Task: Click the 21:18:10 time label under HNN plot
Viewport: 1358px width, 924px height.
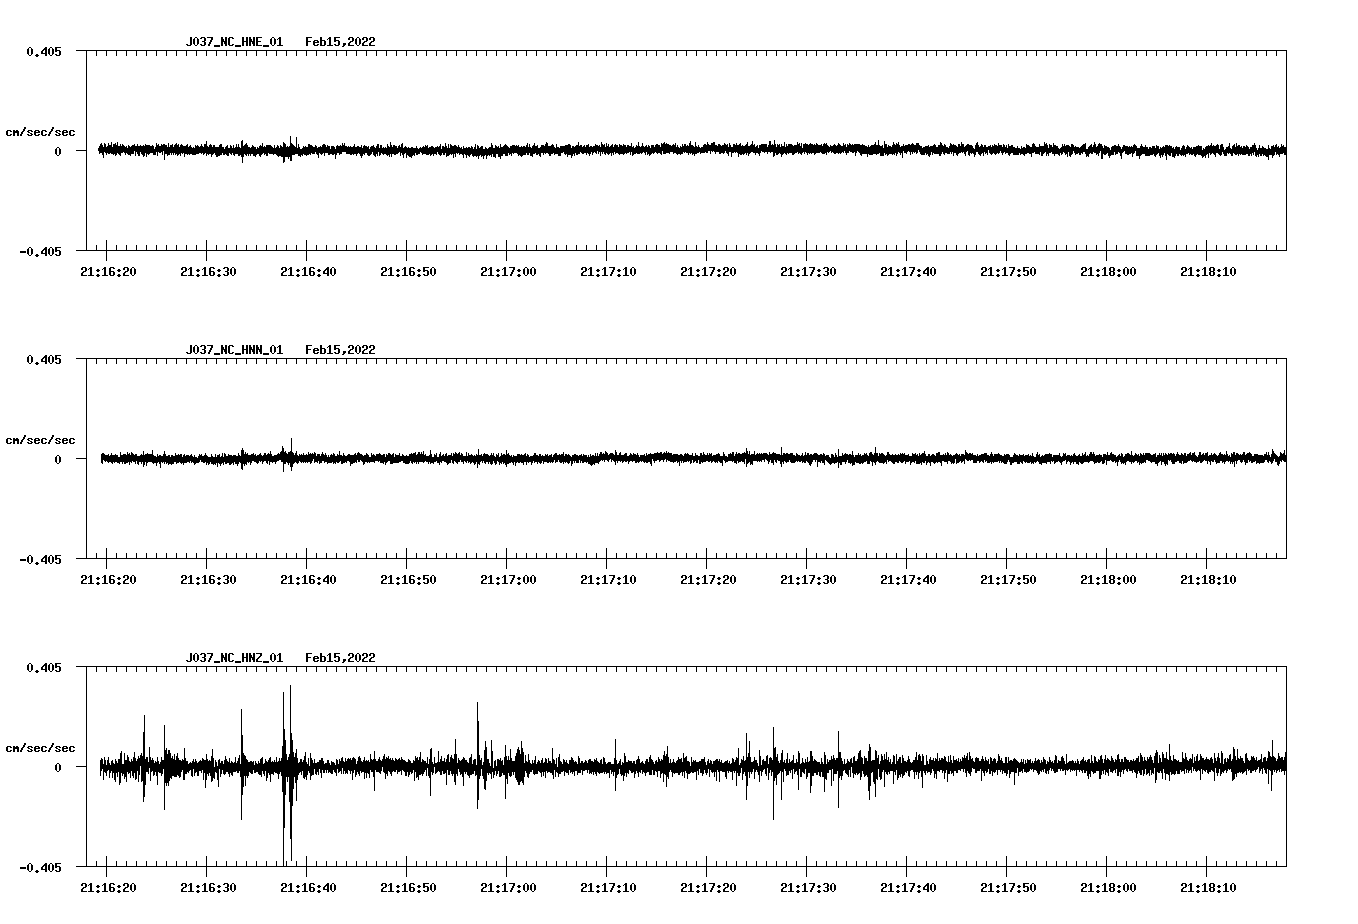Action: pos(1208,580)
